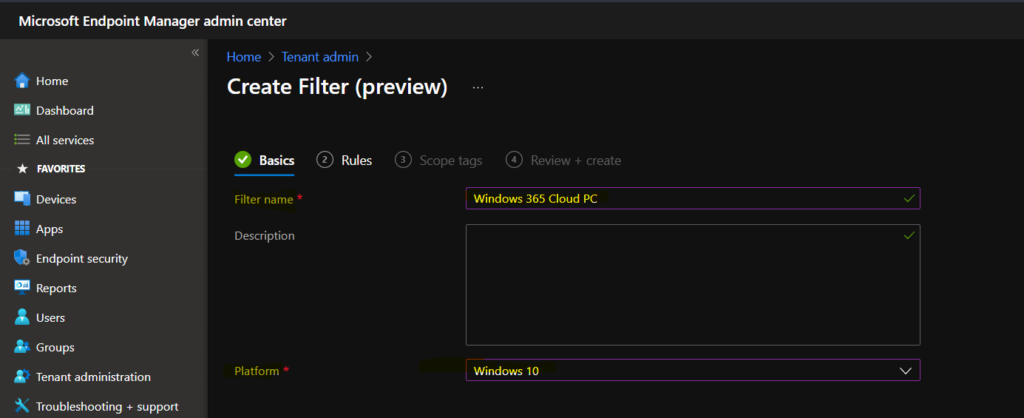This screenshot has width=1024, height=418.
Task: Select the Basics tab
Action: click(264, 161)
